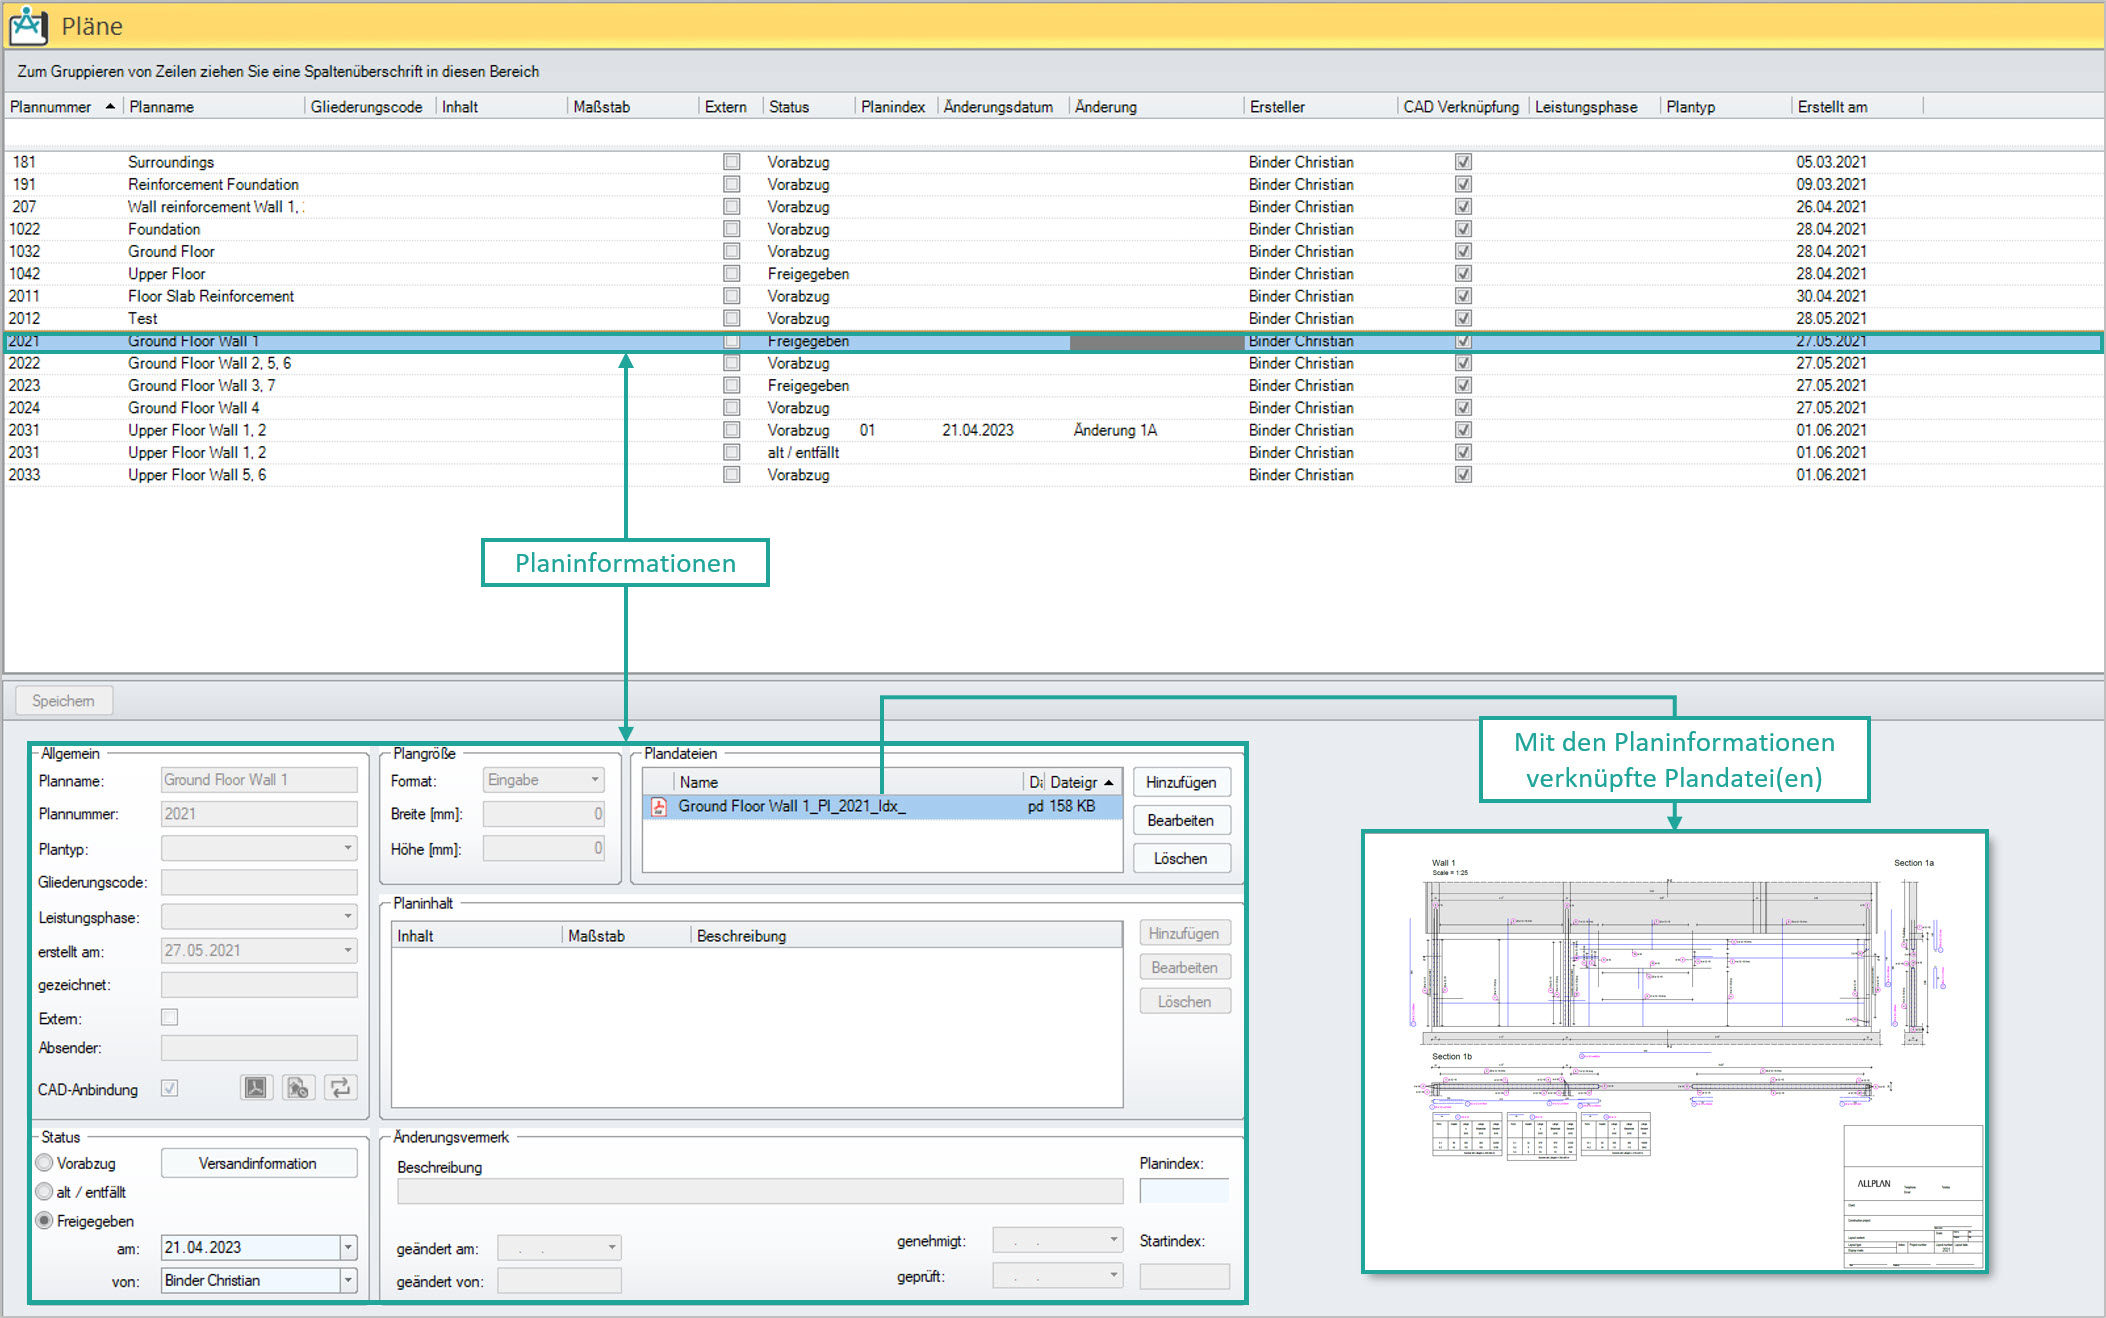Open the status date picker dropdown
Screen dimensions: 2106x1318
click(x=348, y=1248)
